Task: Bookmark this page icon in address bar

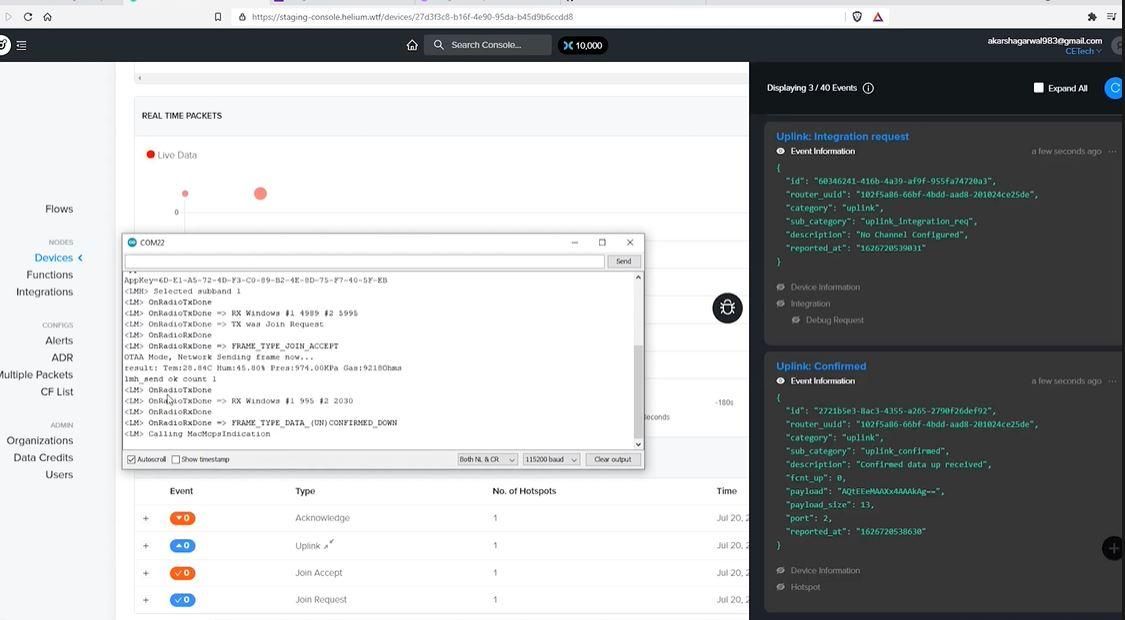Action: (218, 17)
